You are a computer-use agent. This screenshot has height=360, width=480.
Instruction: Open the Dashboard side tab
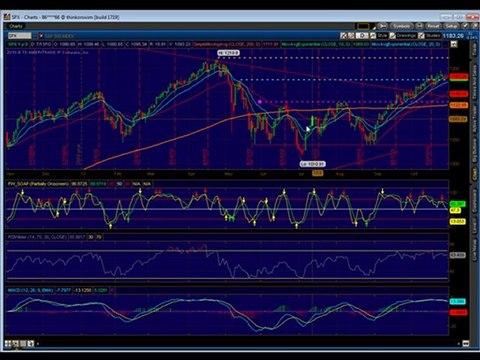click(x=474, y=200)
